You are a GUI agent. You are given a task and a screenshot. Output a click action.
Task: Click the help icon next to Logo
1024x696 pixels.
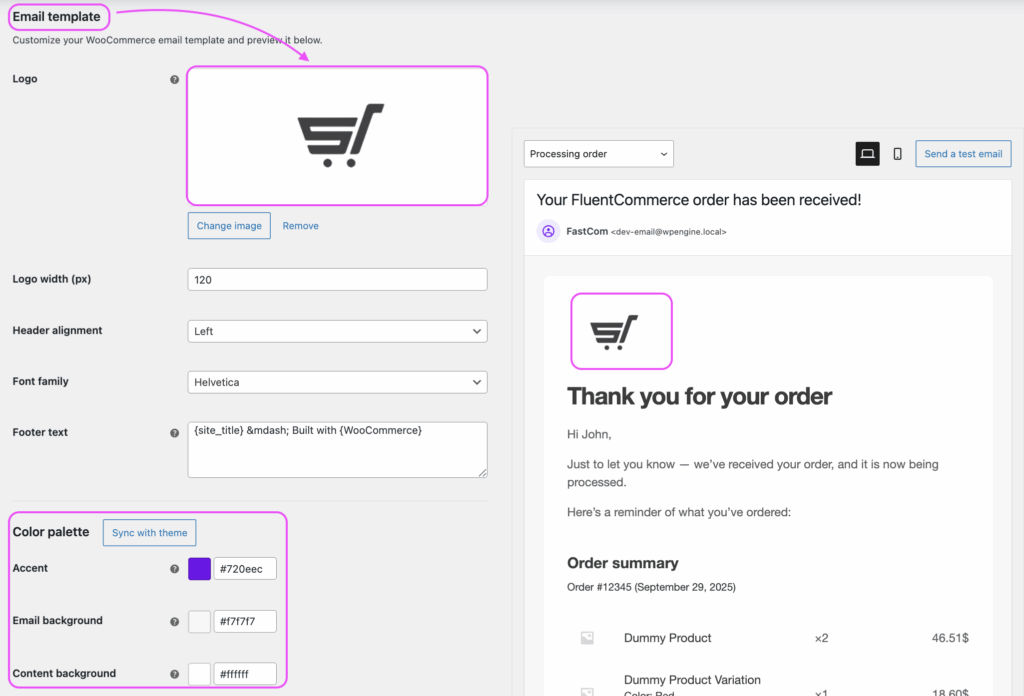coord(175,79)
